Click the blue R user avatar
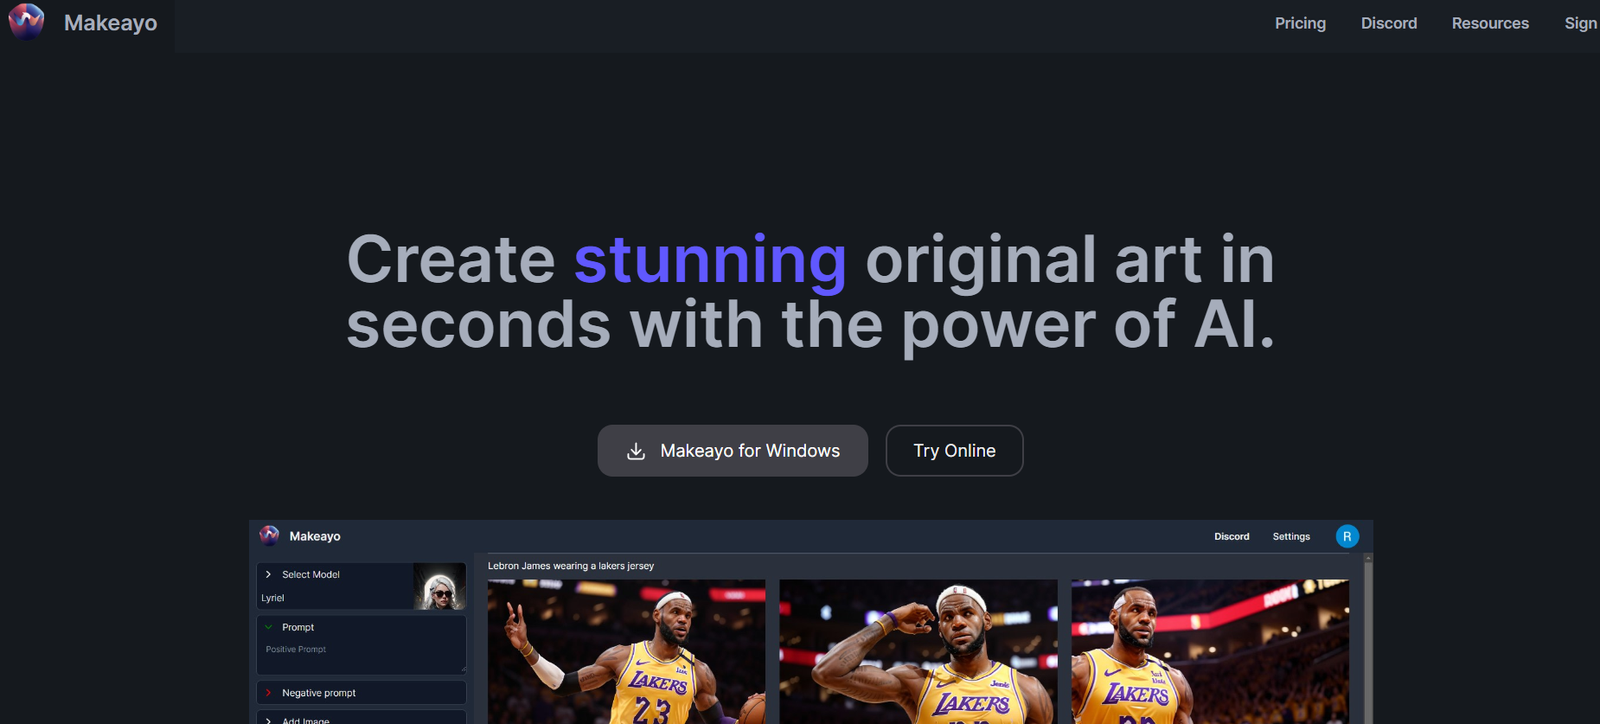The image size is (1600, 724). [1347, 537]
